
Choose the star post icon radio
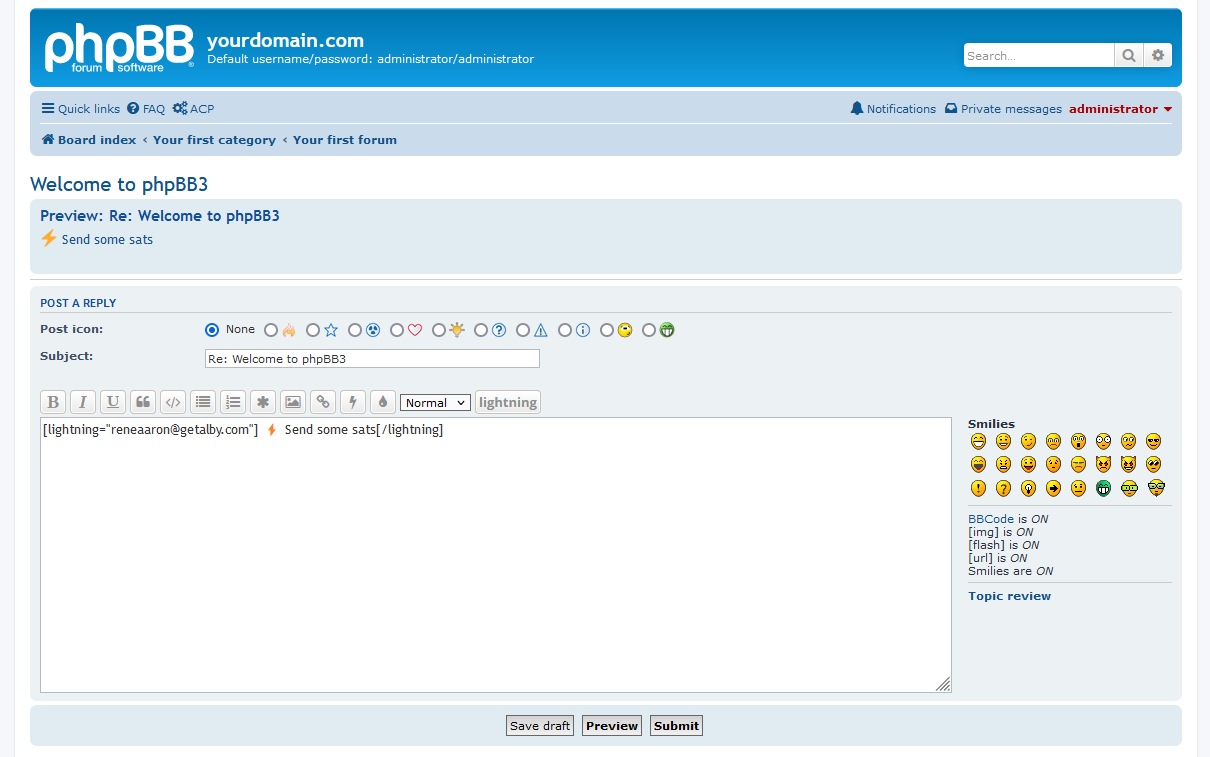(313, 330)
